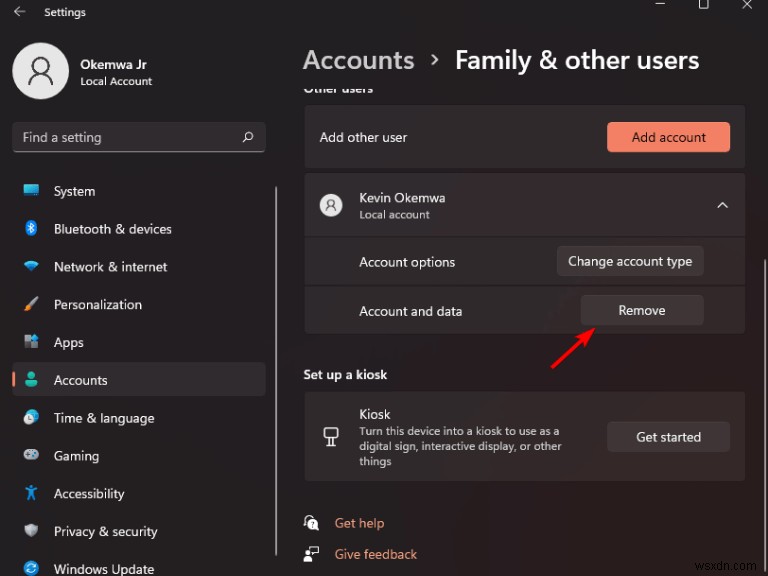
Task: Open Privacy & security settings
Action: tap(139, 531)
